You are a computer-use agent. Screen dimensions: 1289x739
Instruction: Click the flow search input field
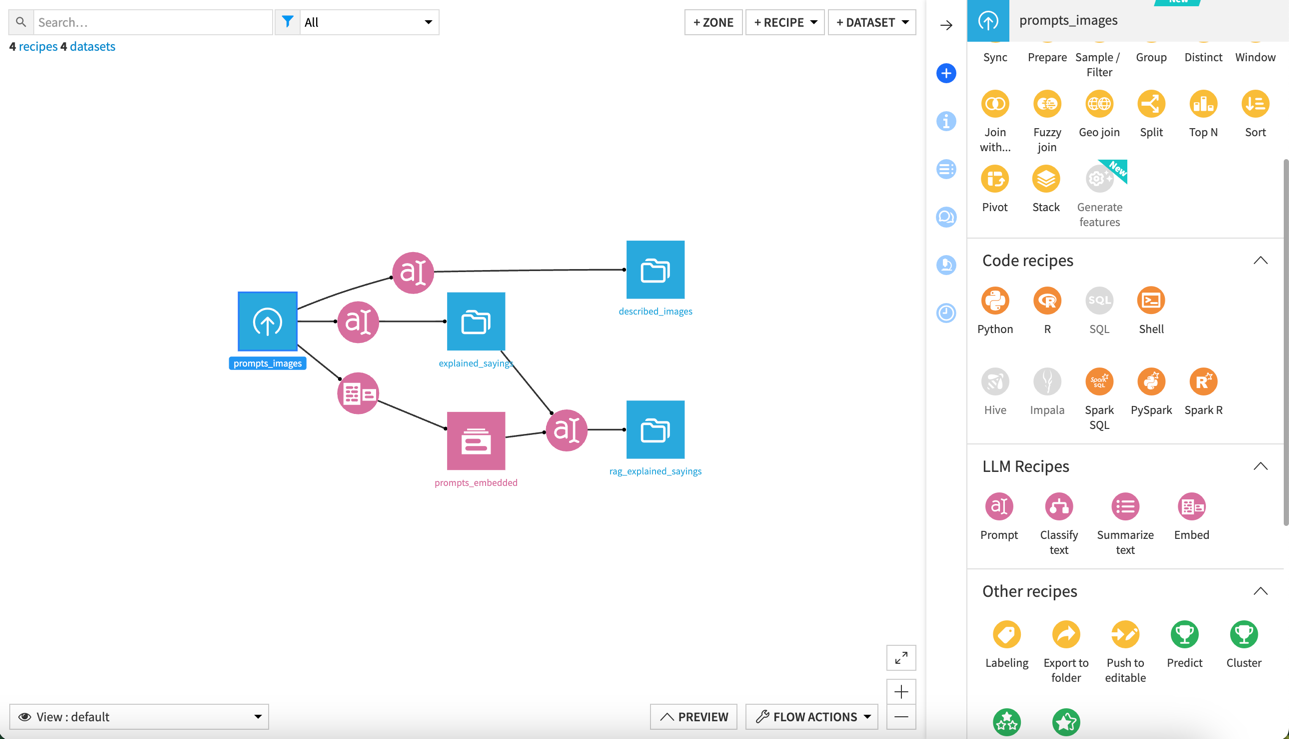[x=152, y=22]
